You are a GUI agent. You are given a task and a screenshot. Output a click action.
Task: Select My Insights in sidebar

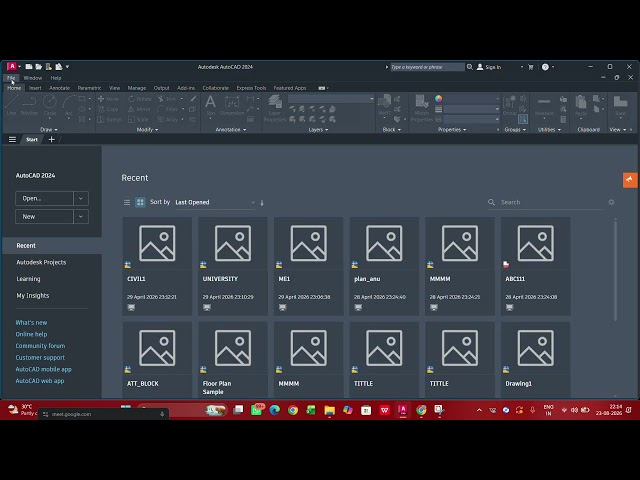[33, 296]
